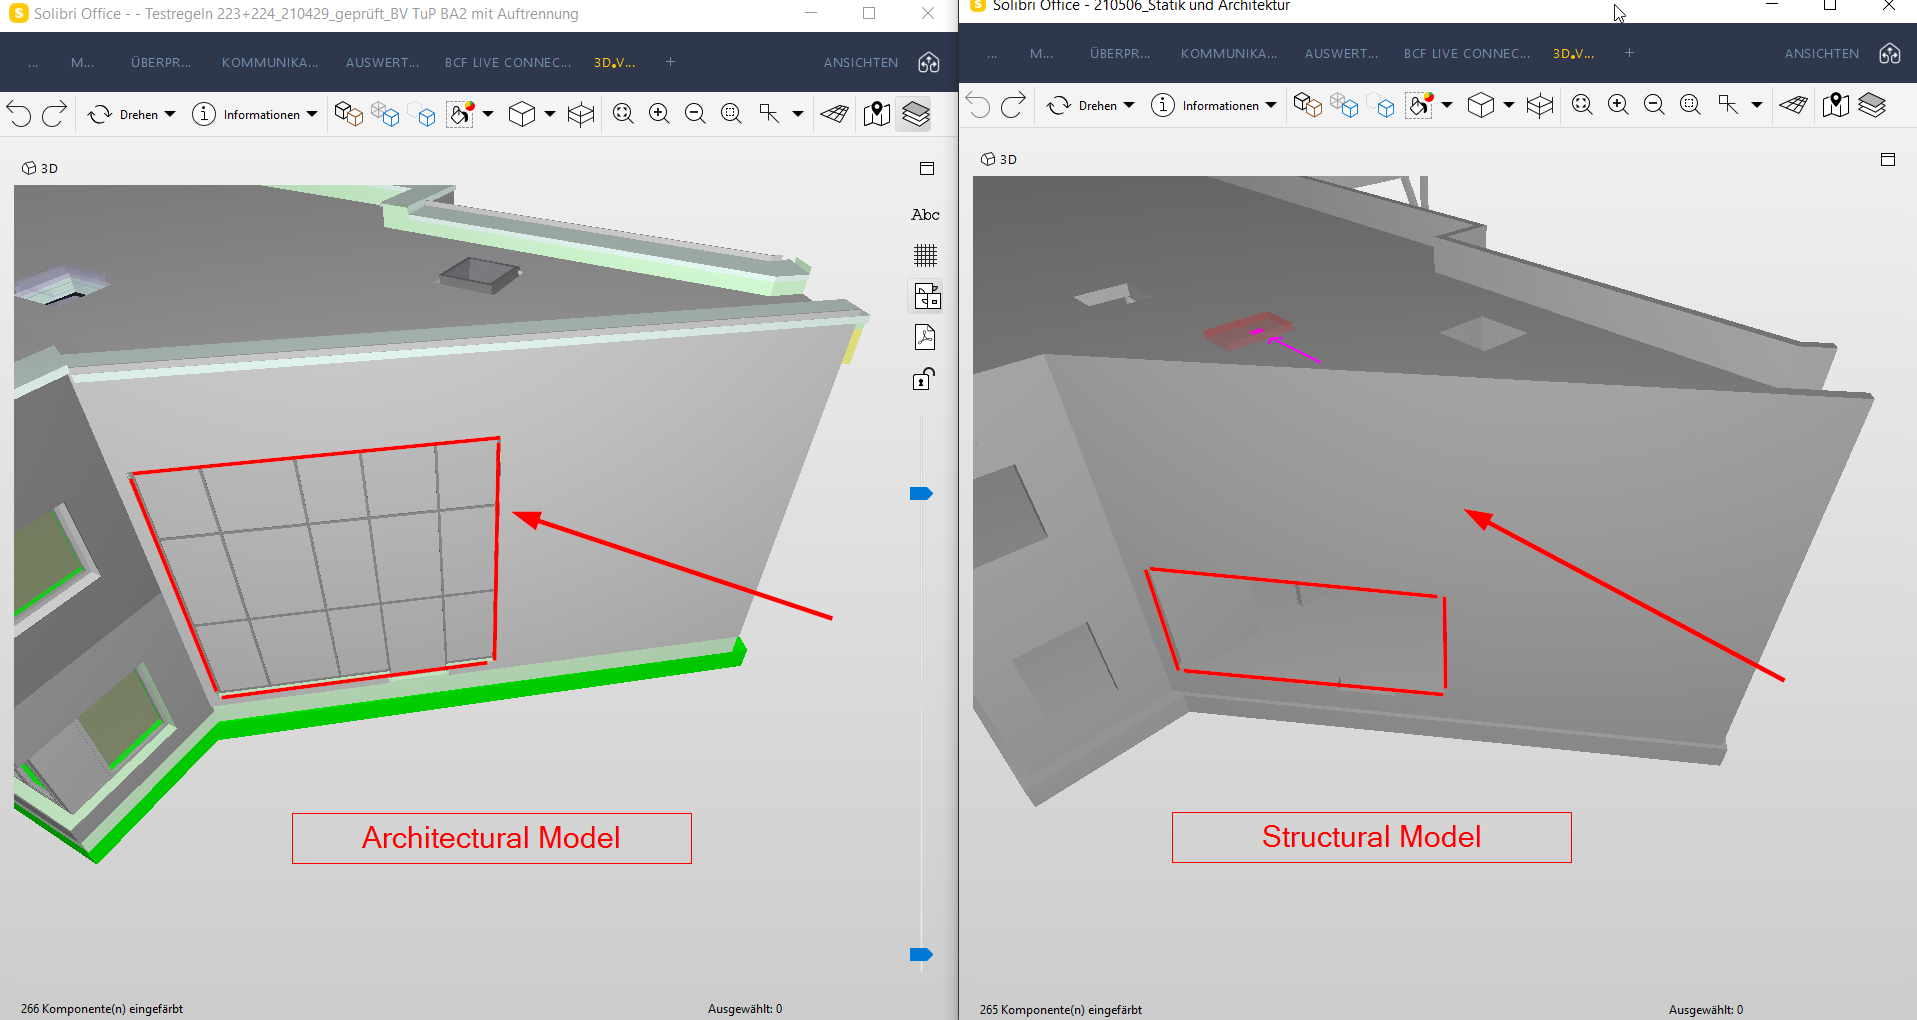Add new layout tab with plus, left window
Screen dimensions: 1917x1020
670,62
